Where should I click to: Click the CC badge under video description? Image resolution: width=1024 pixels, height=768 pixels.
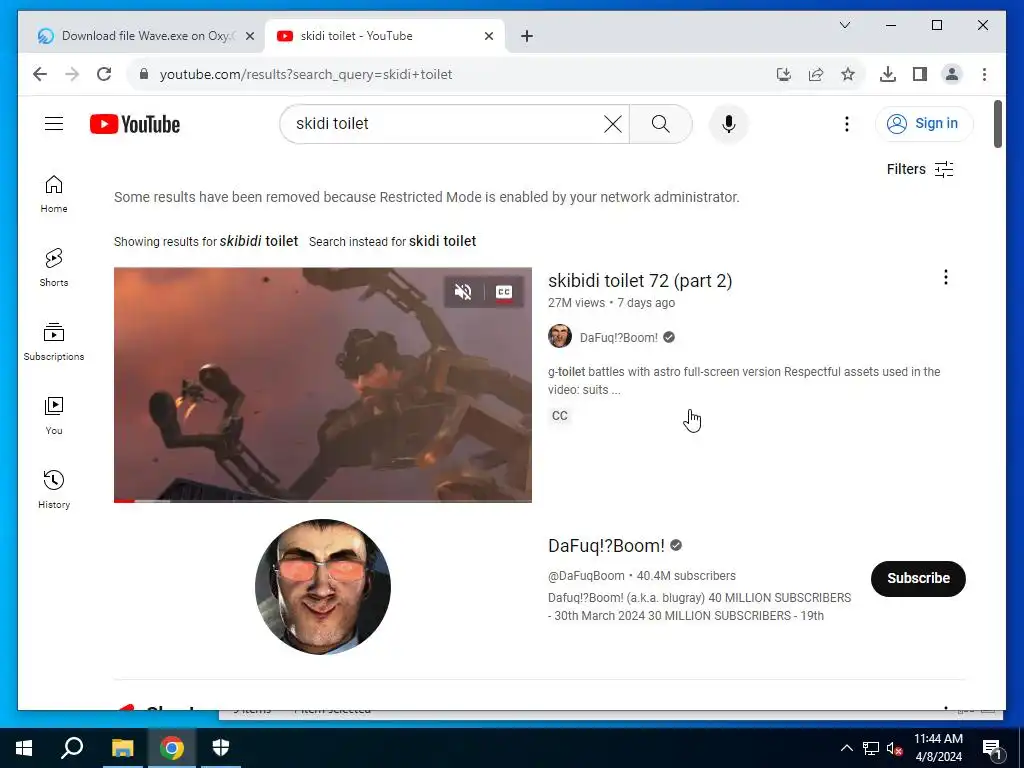[560, 415]
